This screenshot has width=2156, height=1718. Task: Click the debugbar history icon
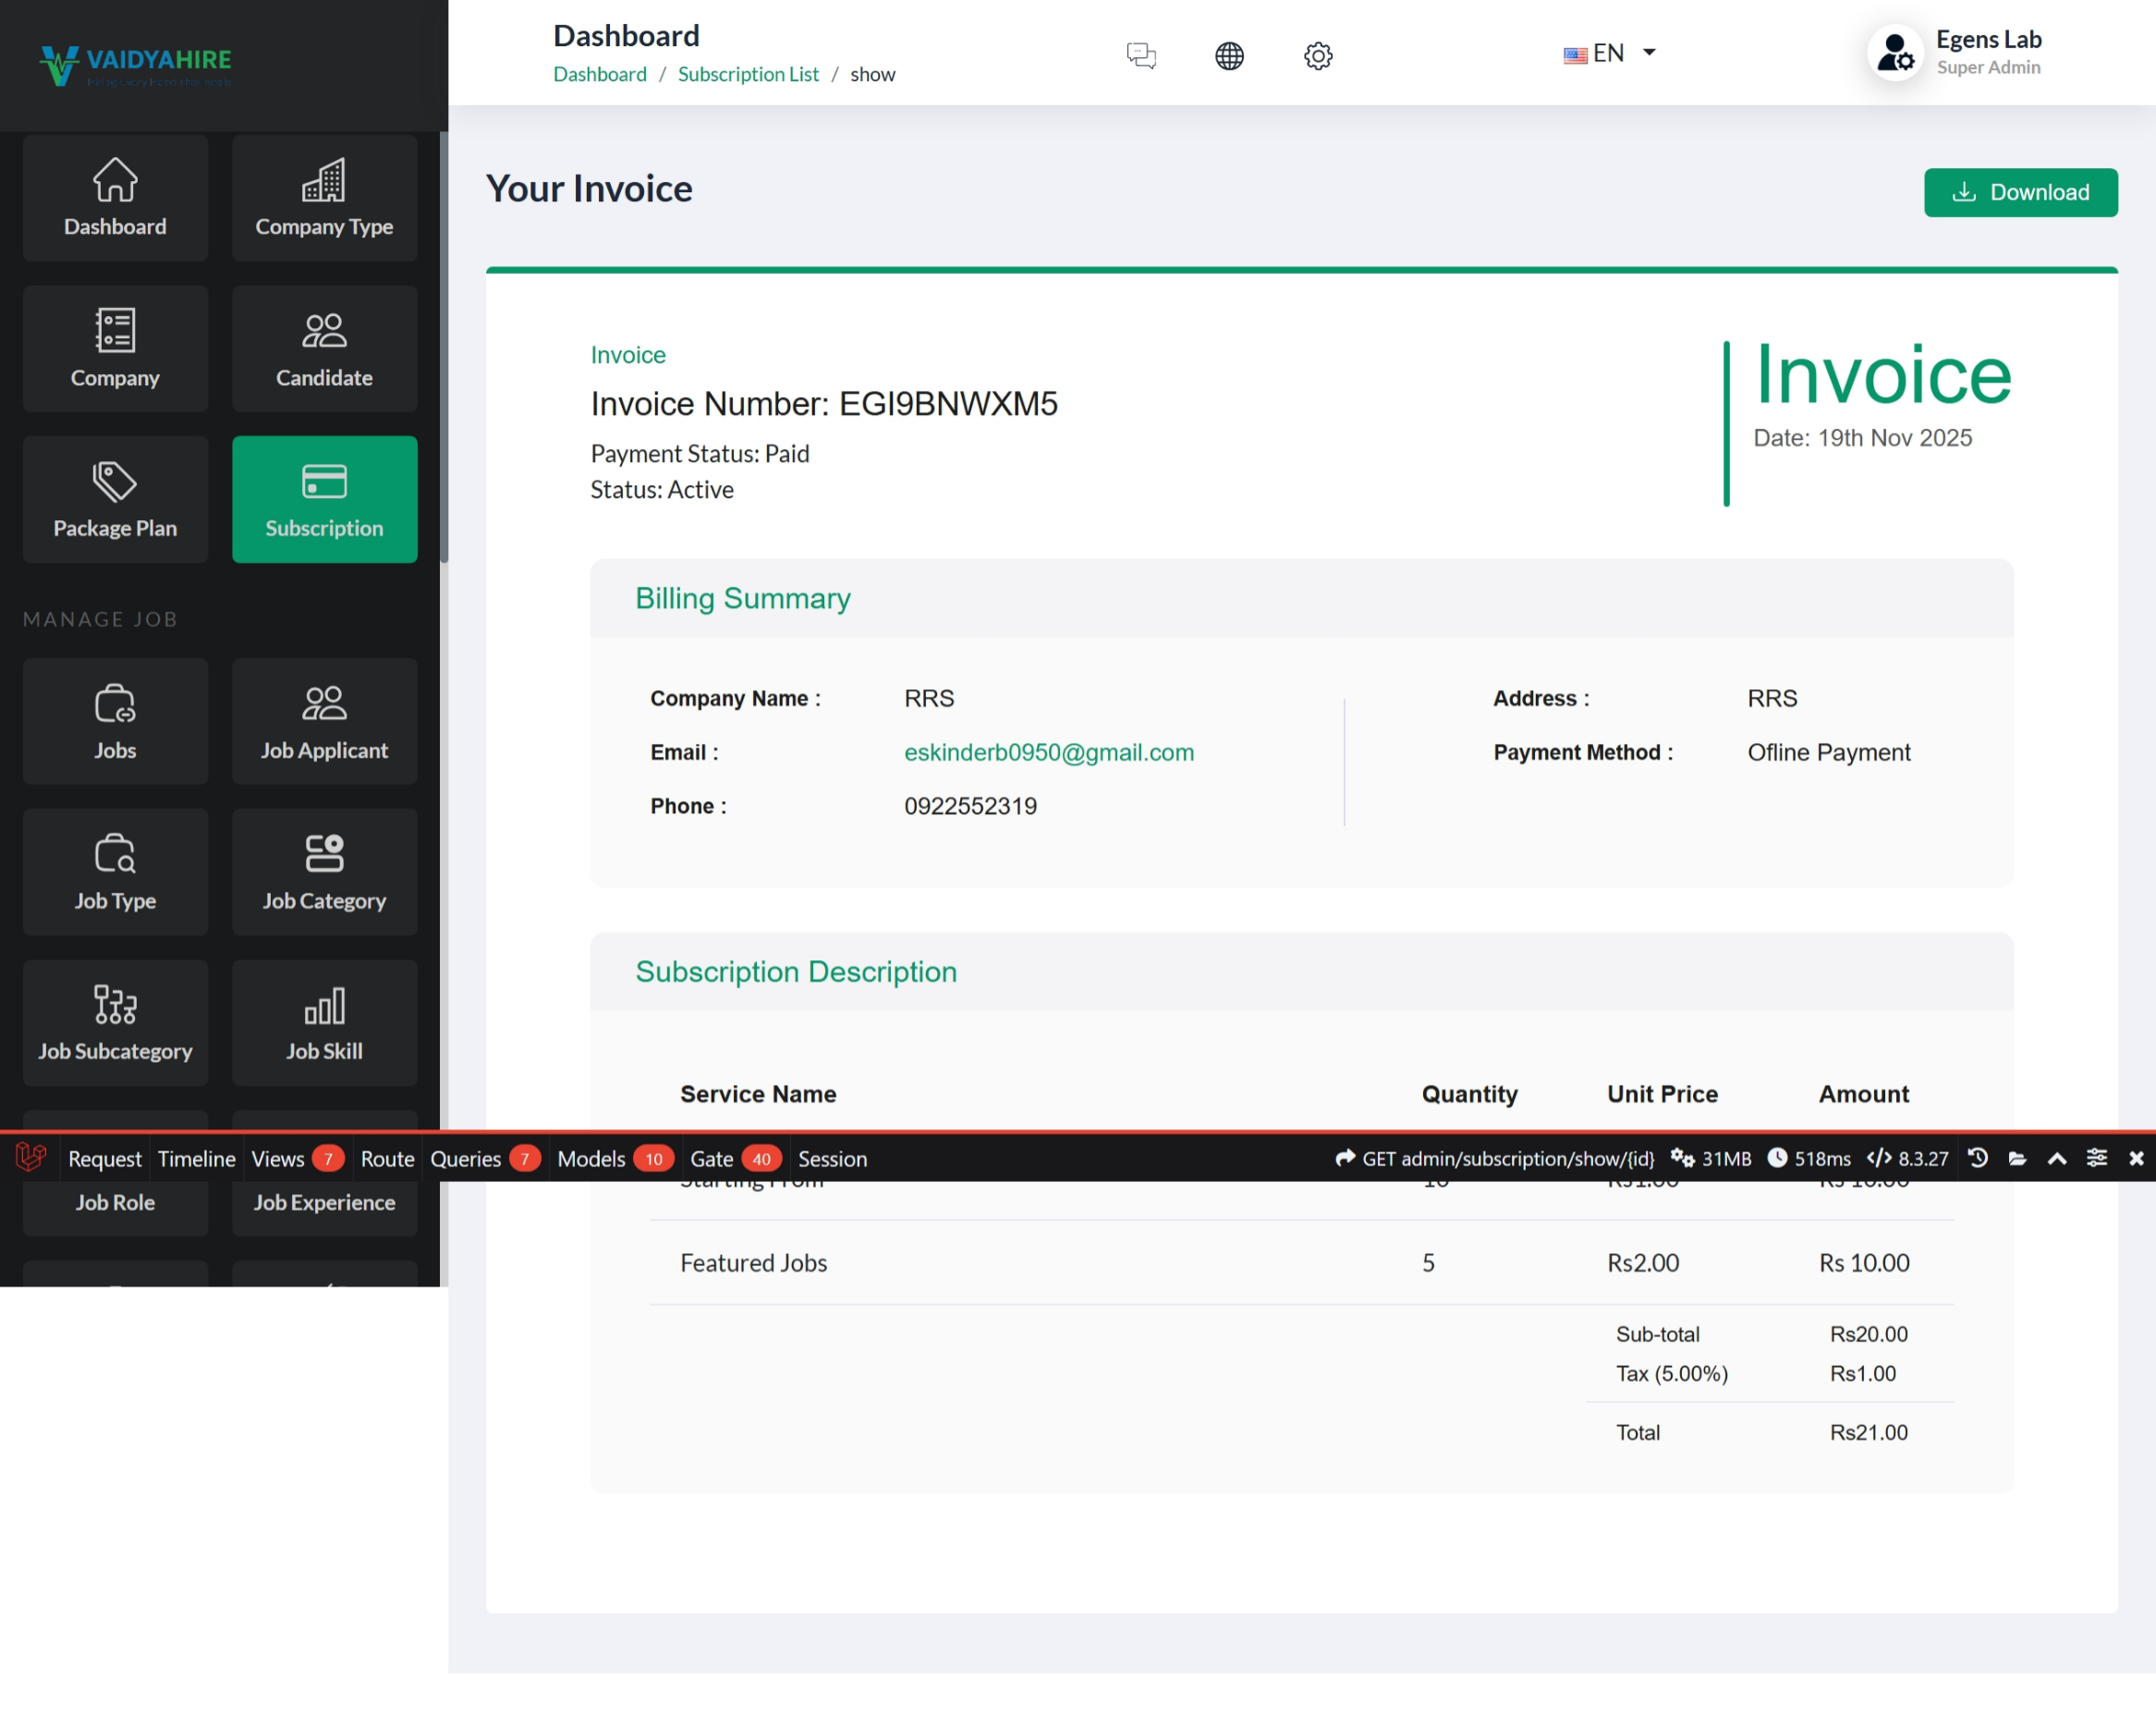1977,1158
